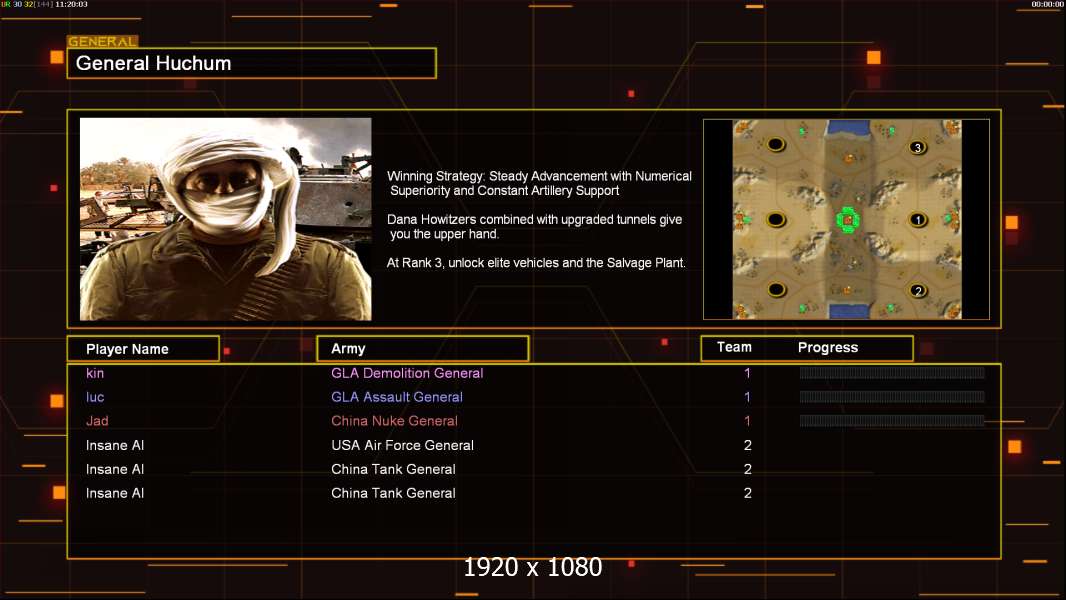Click team number 1 in kin's row
The height and width of the screenshot is (600, 1066).
[x=747, y=373]
